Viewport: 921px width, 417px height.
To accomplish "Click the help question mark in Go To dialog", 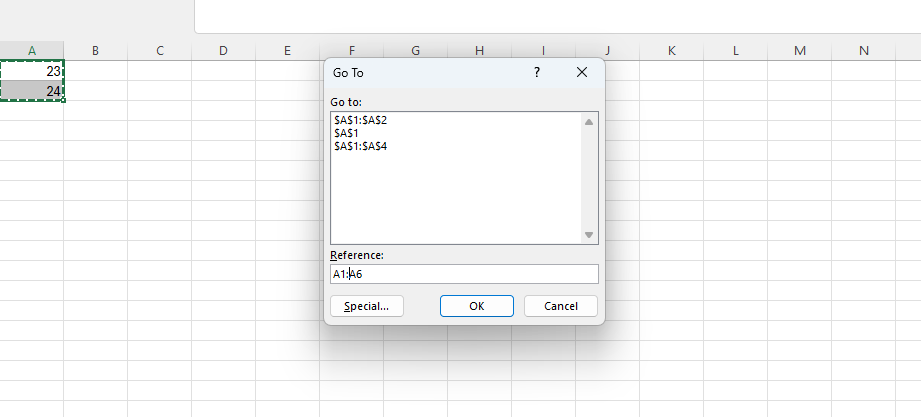I will point(536,72).
